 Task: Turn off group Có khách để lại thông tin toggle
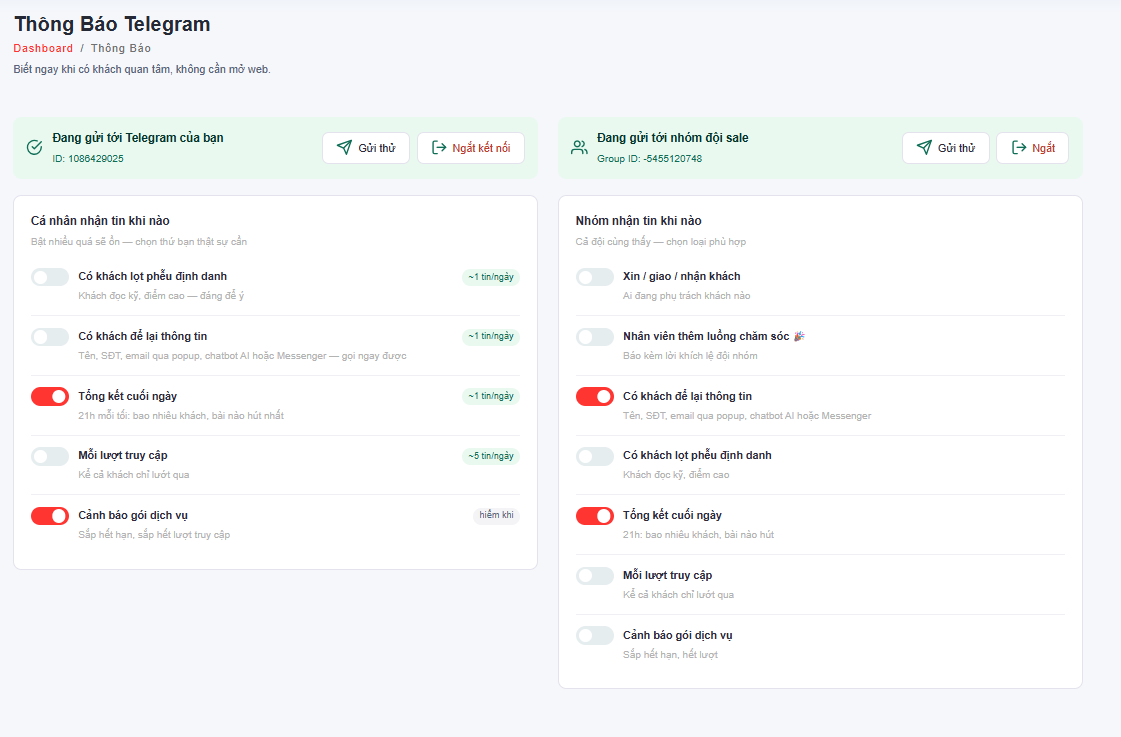click(595, 397)
